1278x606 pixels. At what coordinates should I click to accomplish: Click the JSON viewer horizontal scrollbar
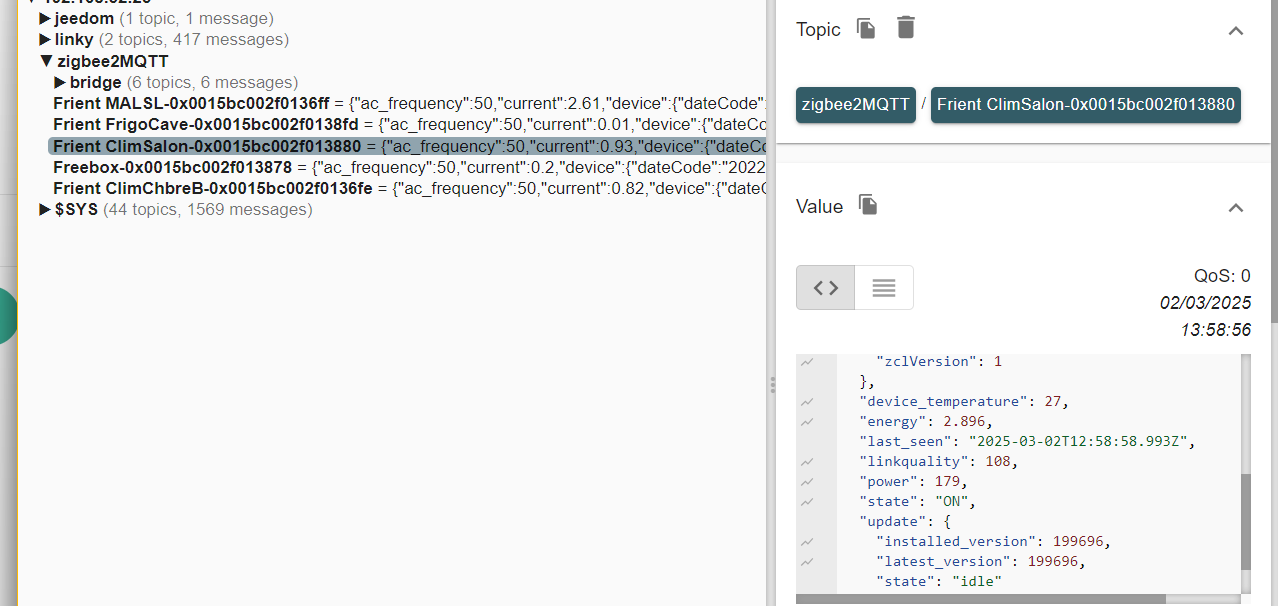point(981,599)
